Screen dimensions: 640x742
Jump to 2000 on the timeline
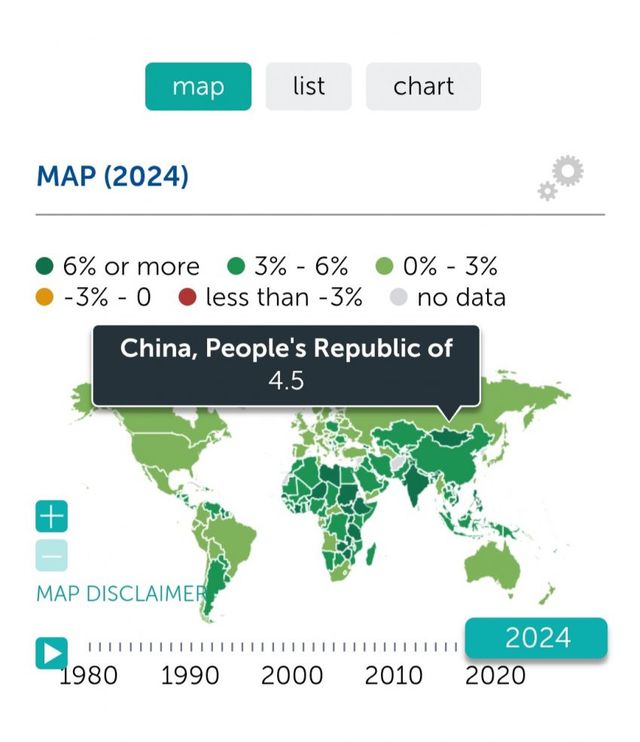tap(292, 675)
